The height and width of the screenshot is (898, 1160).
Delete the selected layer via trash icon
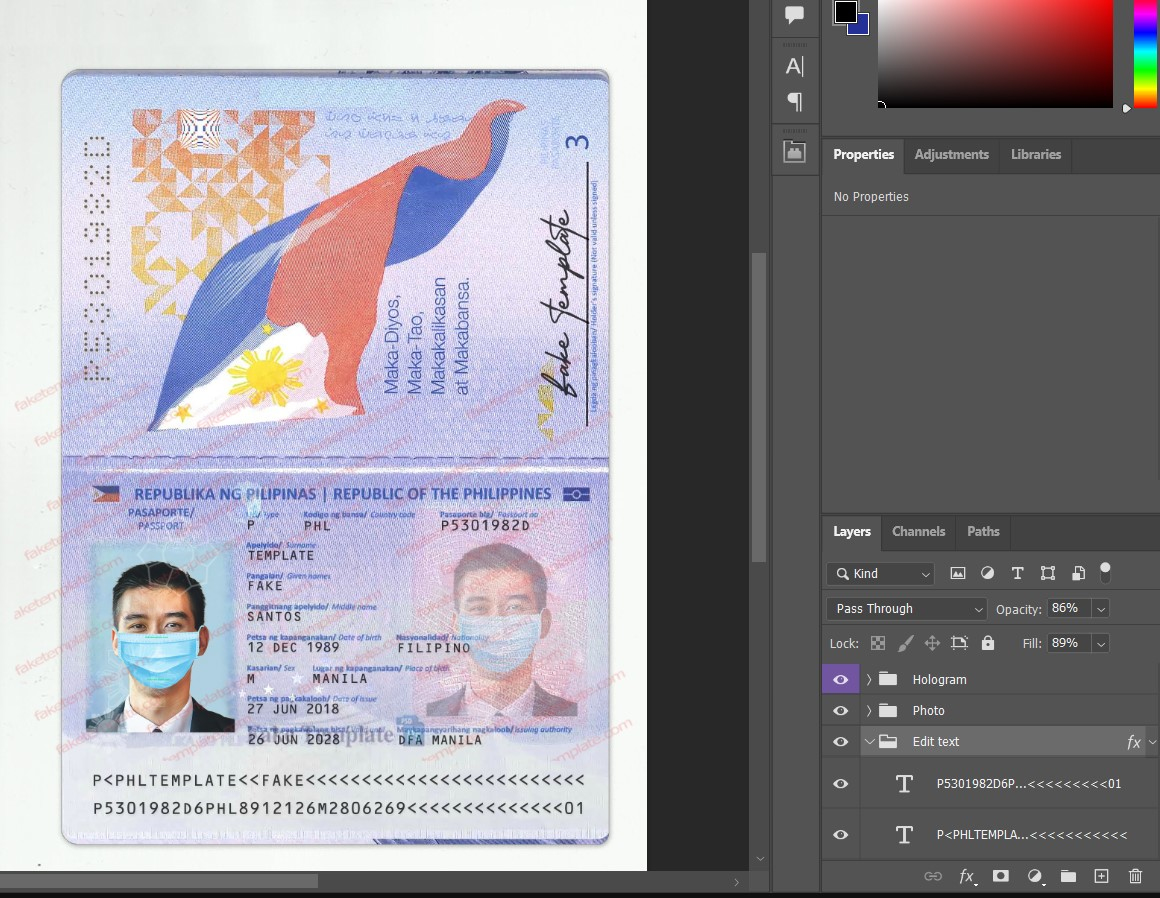pos(1136,876)
